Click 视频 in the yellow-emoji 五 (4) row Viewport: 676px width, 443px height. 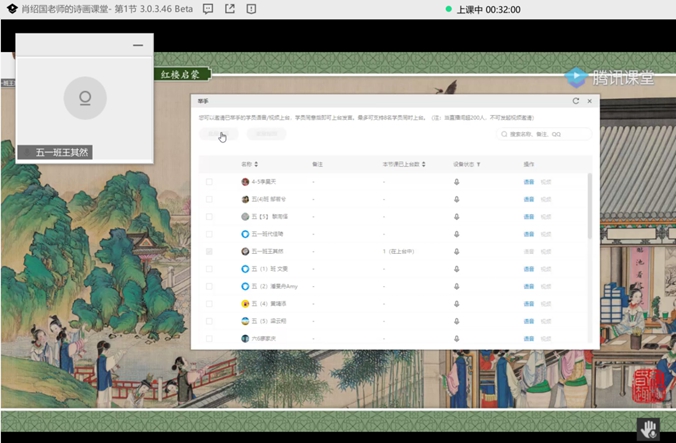click(x=546, y=304)
